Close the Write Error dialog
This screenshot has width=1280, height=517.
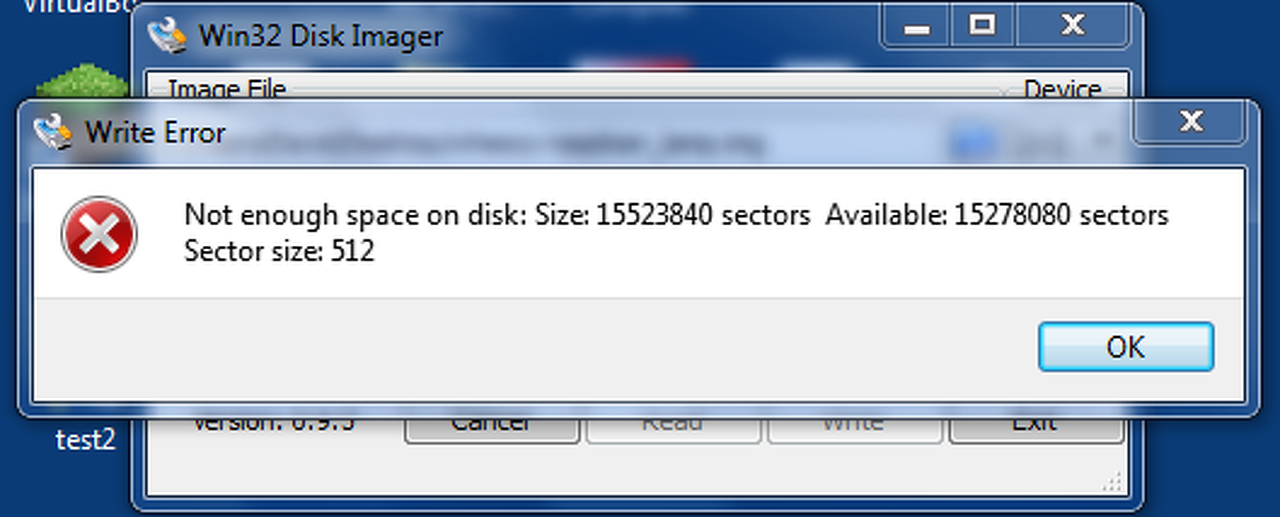pos(1190,122)
